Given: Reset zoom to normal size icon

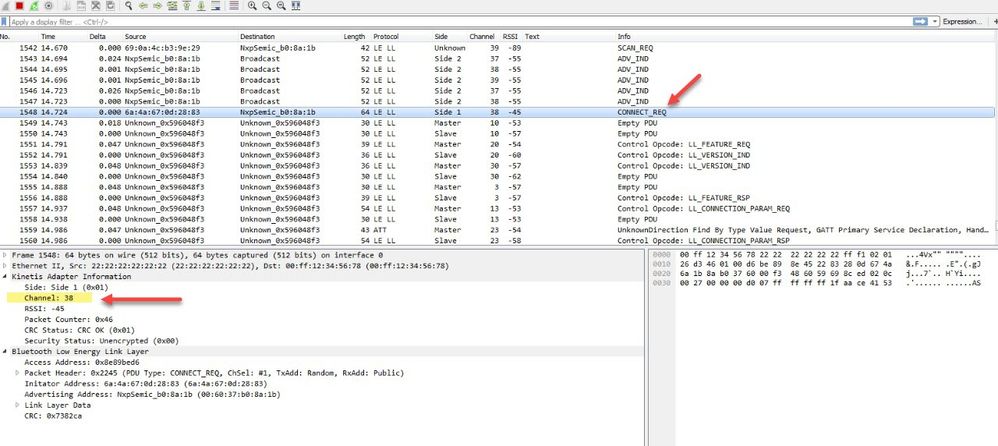Looking at the screenshot, I should (281, 6).
